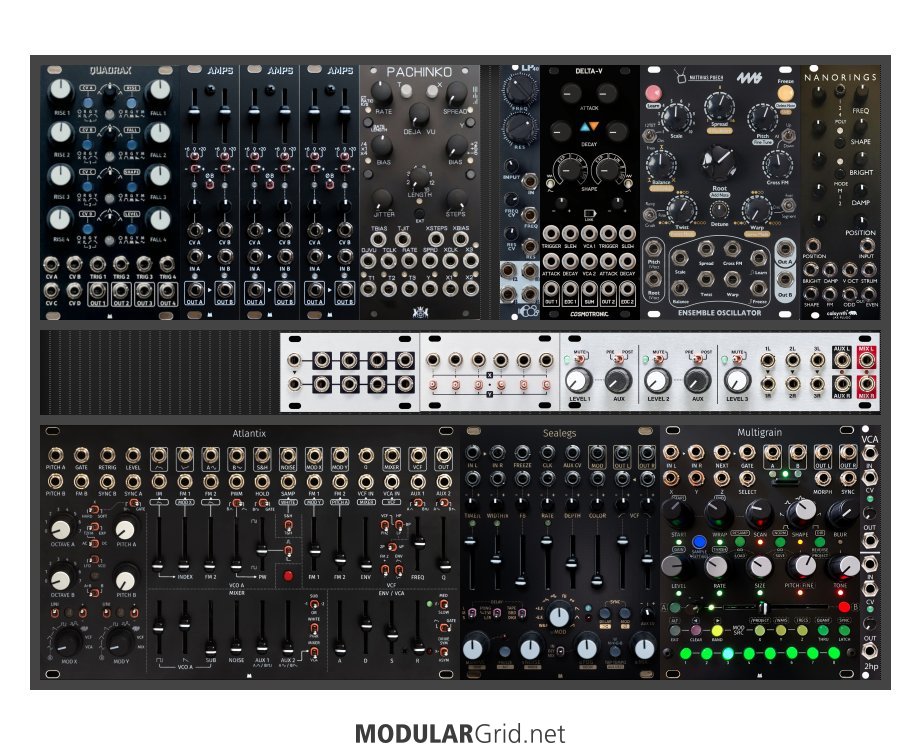Click the FREQ knob on the LP40 filter
The image size is (921, 755).
519,92
